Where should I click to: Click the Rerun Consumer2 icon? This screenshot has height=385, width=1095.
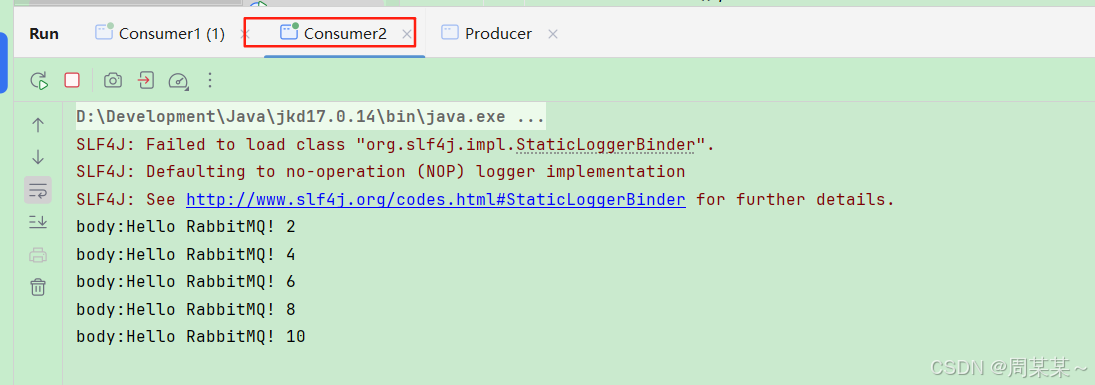click(x=39, y=81)
